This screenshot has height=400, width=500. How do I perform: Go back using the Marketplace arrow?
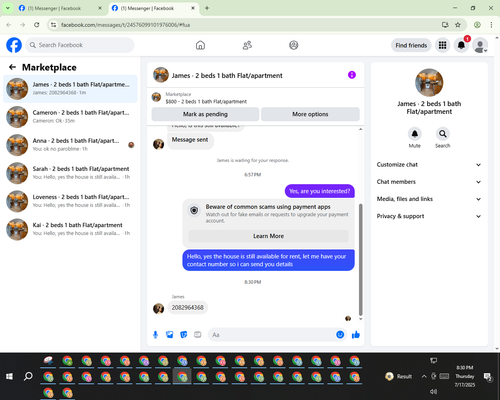click(12, 67)
